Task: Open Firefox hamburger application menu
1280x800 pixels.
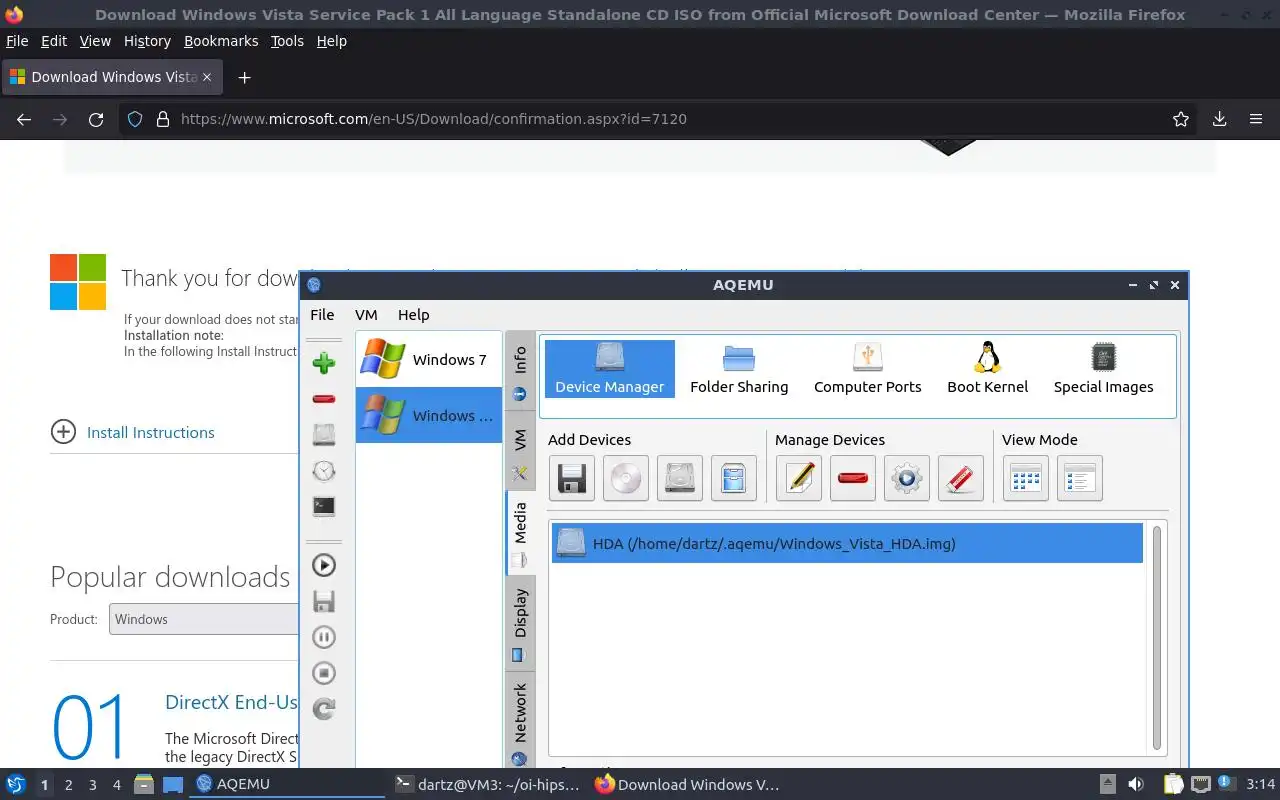Action: click(1256, 119)
